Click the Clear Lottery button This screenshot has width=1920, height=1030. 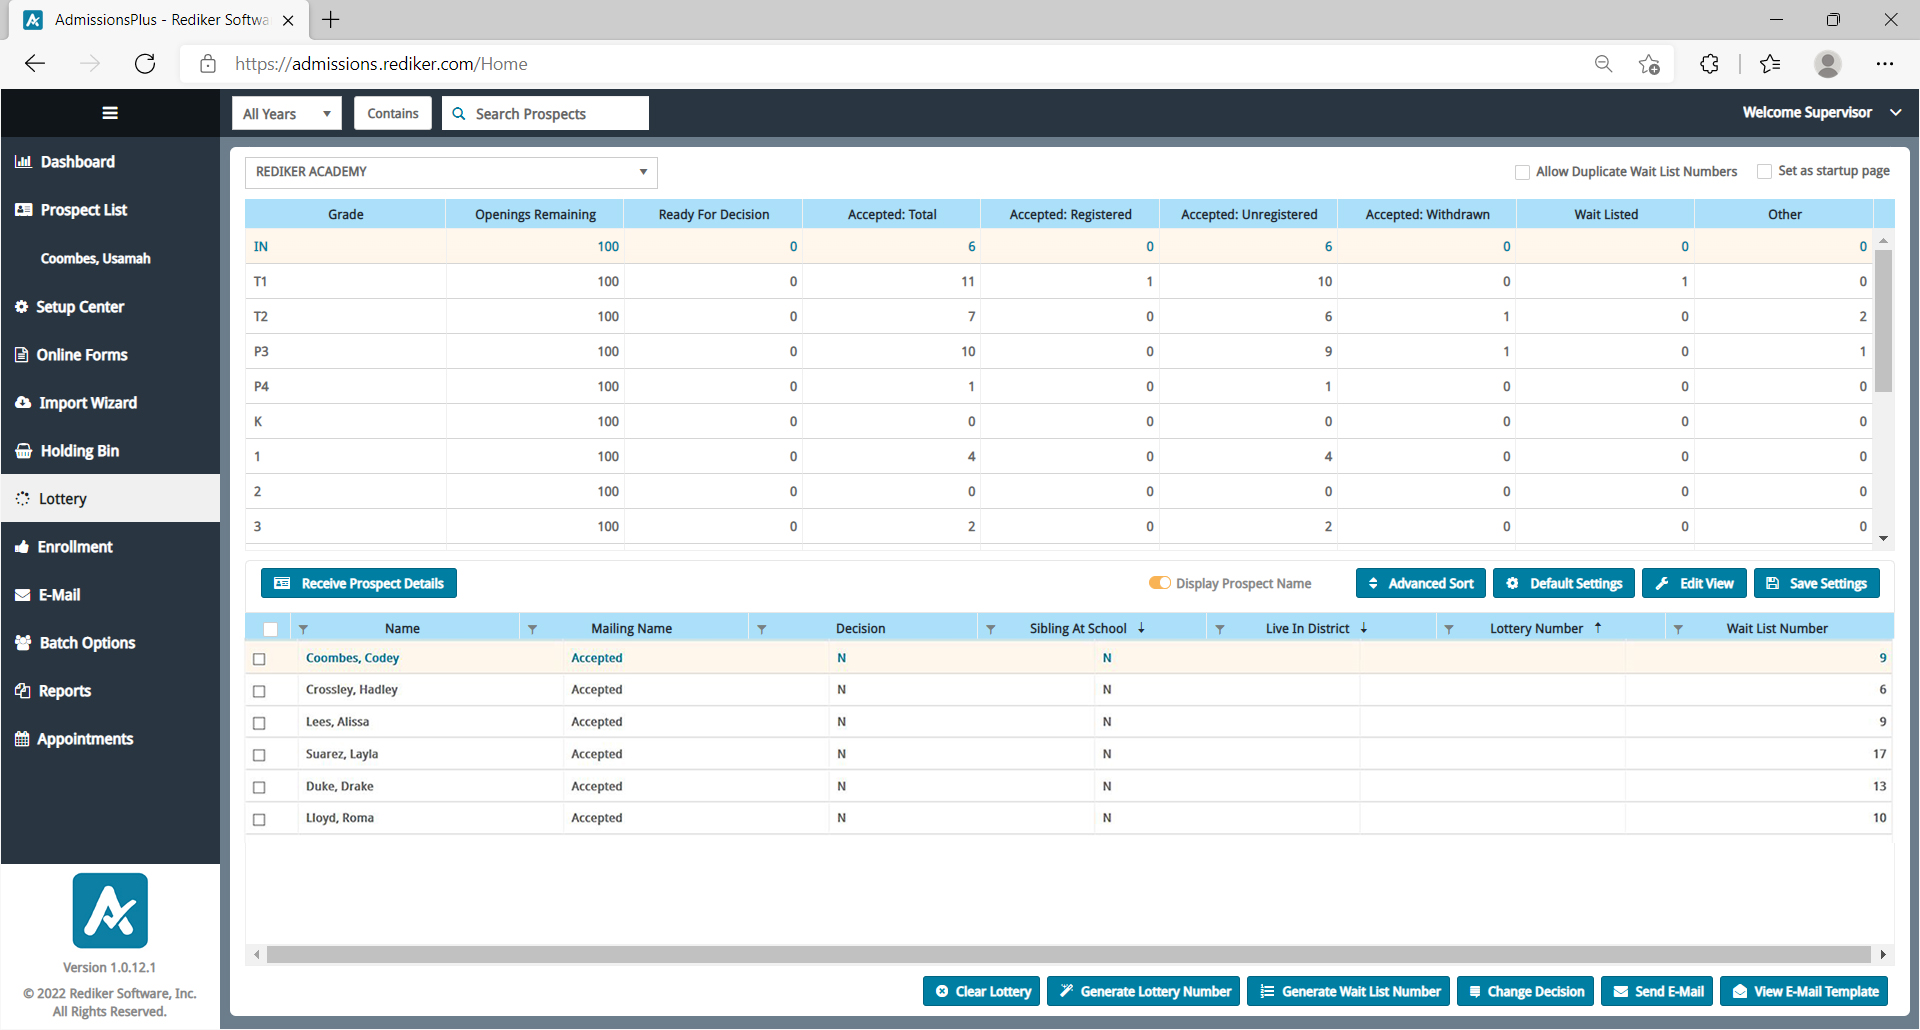coord(981,991)
